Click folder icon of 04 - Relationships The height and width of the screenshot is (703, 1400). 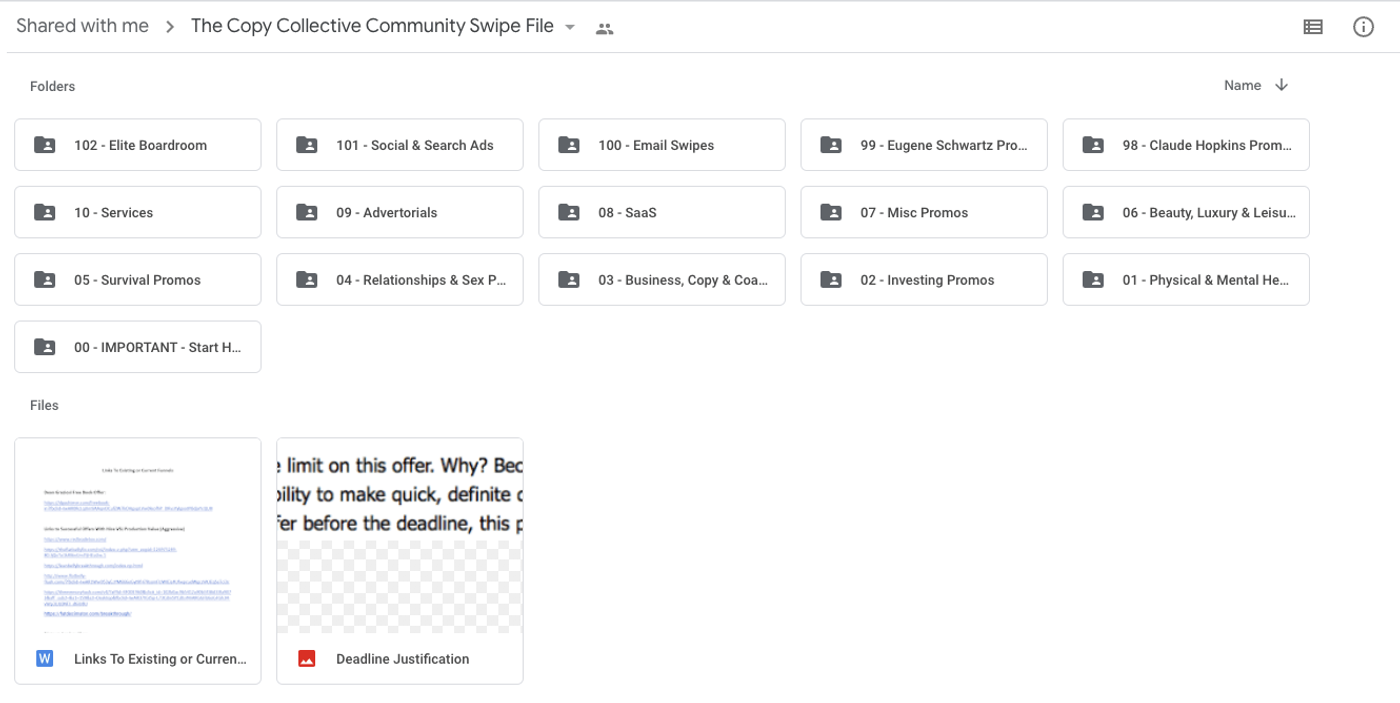point(307,280)
